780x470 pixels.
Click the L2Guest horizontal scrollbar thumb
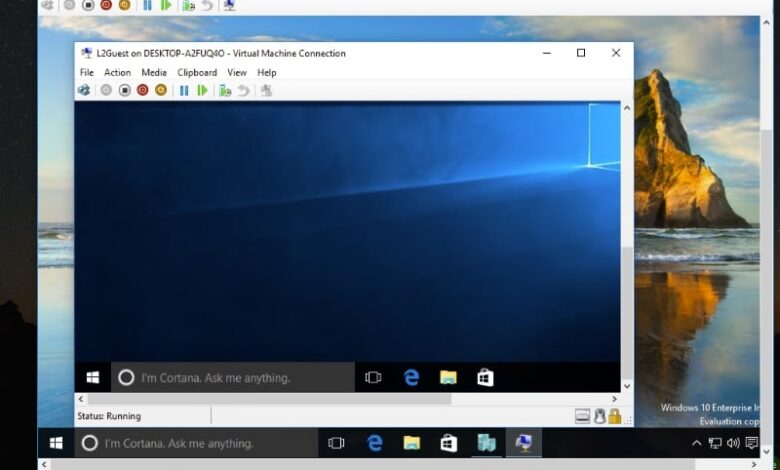(x=269, y=399)
